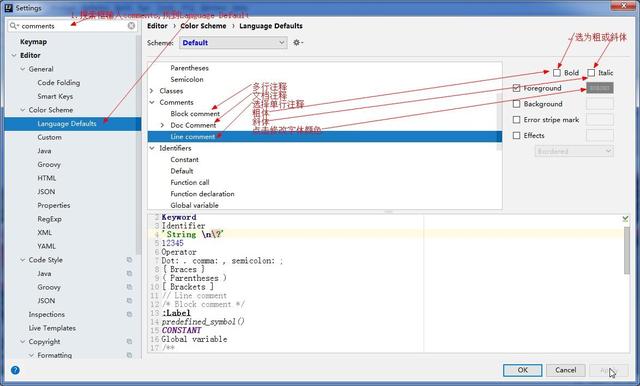Enable the Bold checkbox

557,73
